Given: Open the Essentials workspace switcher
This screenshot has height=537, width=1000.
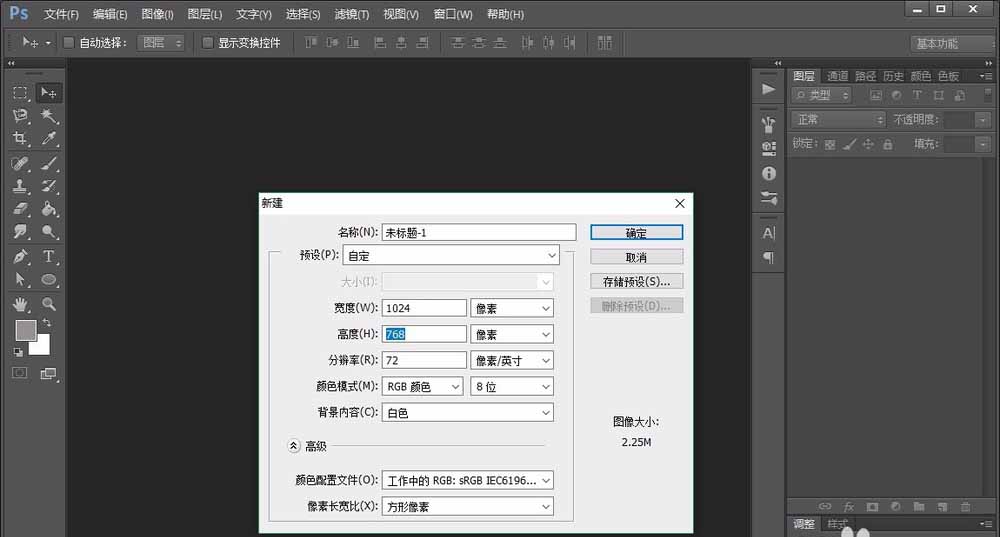Looking at the screenshot, I should (952, 43).
